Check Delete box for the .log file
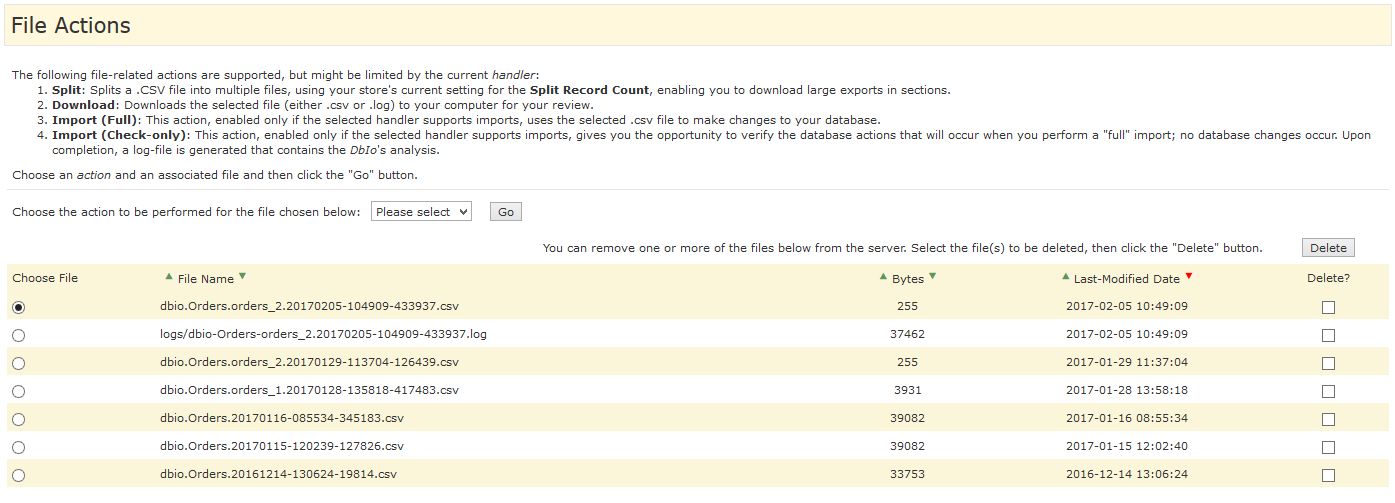 coord(1328,336)
